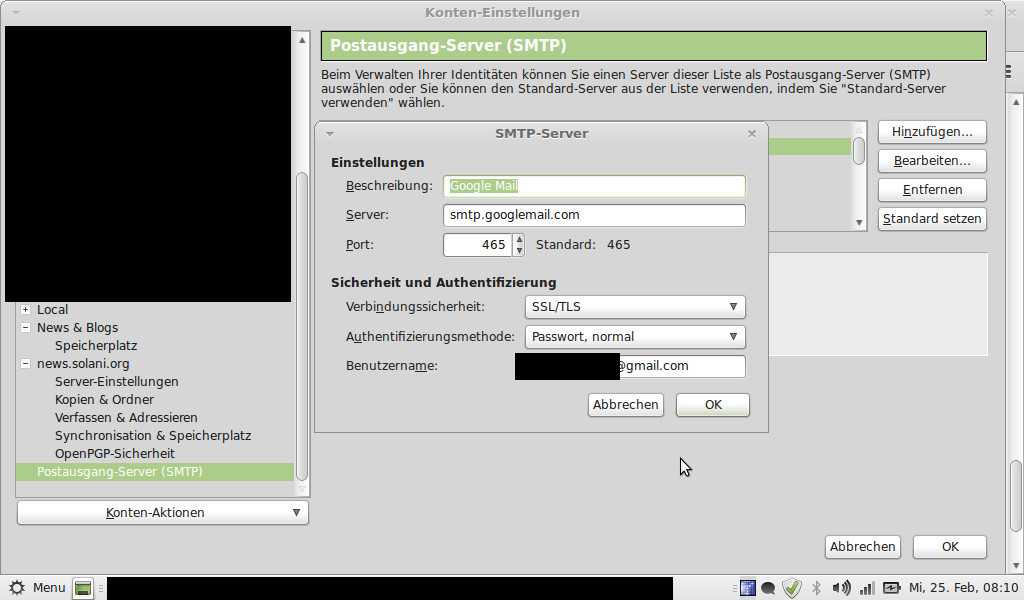
Task: Open the Mint Menu on the panel
Action: (x=38, y=588)
